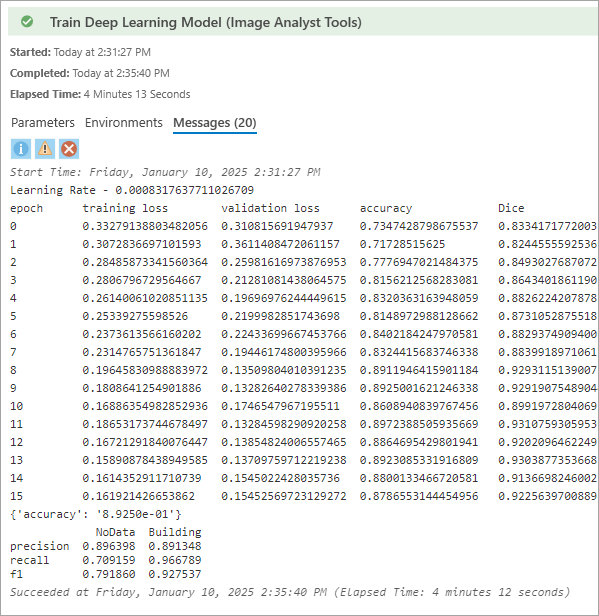Click the validation loss column header
Viewport: 599px width, 616px height.
coord(270,208)
